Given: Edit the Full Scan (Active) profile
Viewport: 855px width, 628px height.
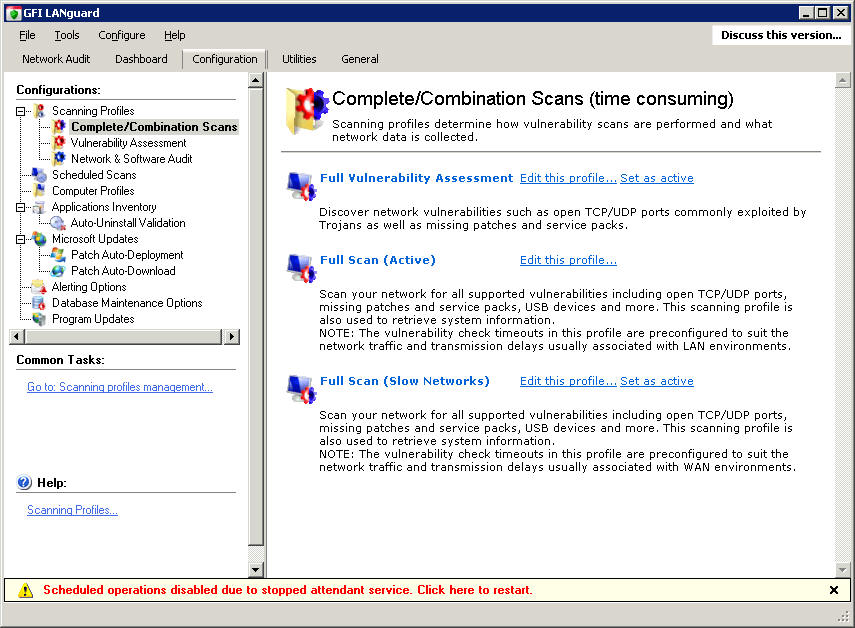Looking at the screenshot, I should [568, 260].
